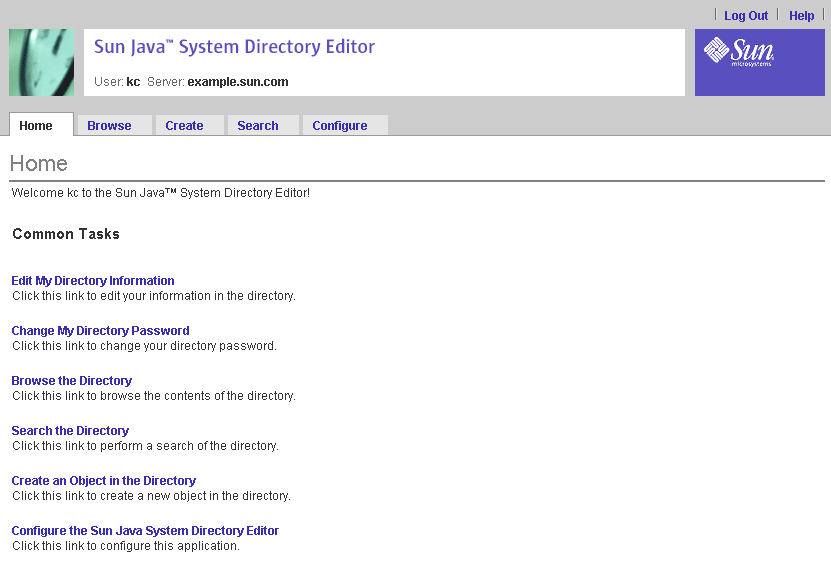Click the clock image thumbnail
Viewport: 831px width, 565px height.
pos(41,63)
